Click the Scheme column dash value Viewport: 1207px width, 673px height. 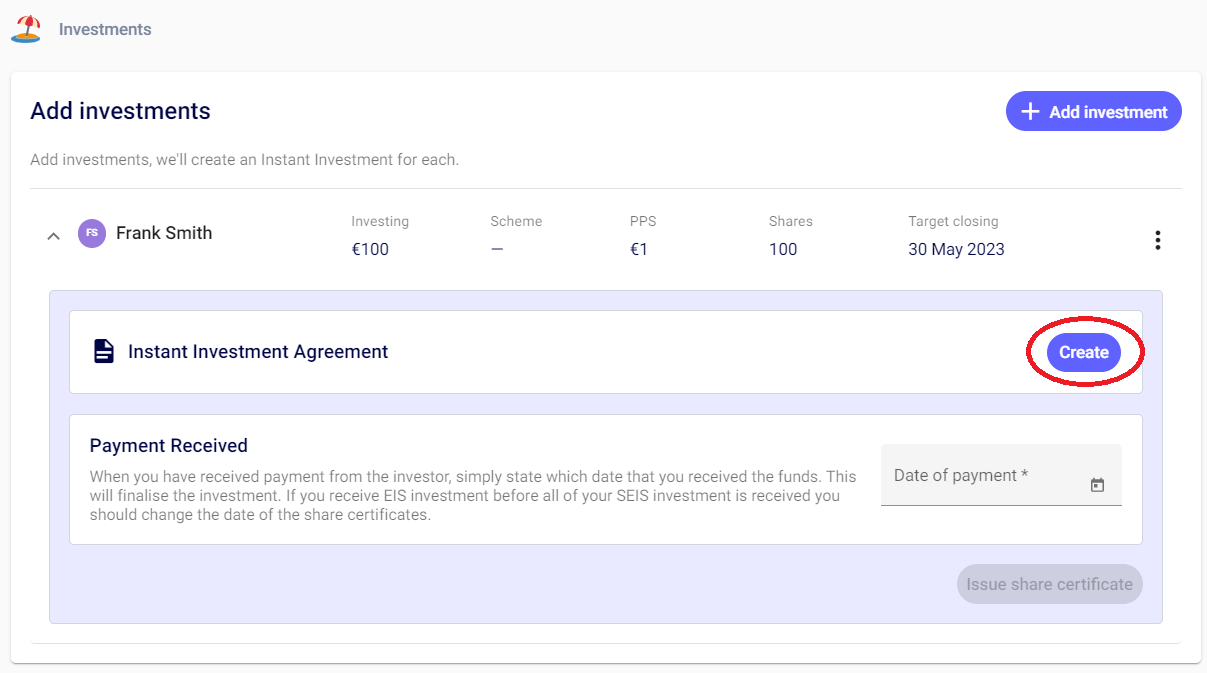coord(497,249)
